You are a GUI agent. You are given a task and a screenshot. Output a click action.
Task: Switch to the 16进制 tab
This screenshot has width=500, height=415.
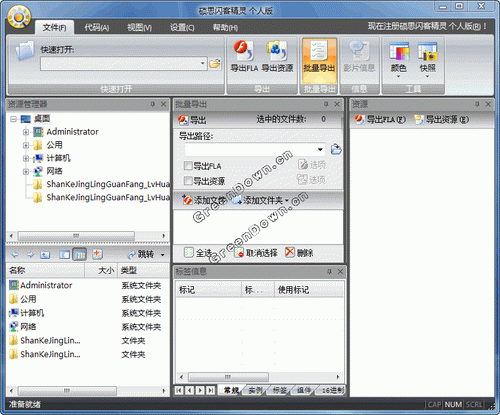pyautogui.click(x=332, y=390)
